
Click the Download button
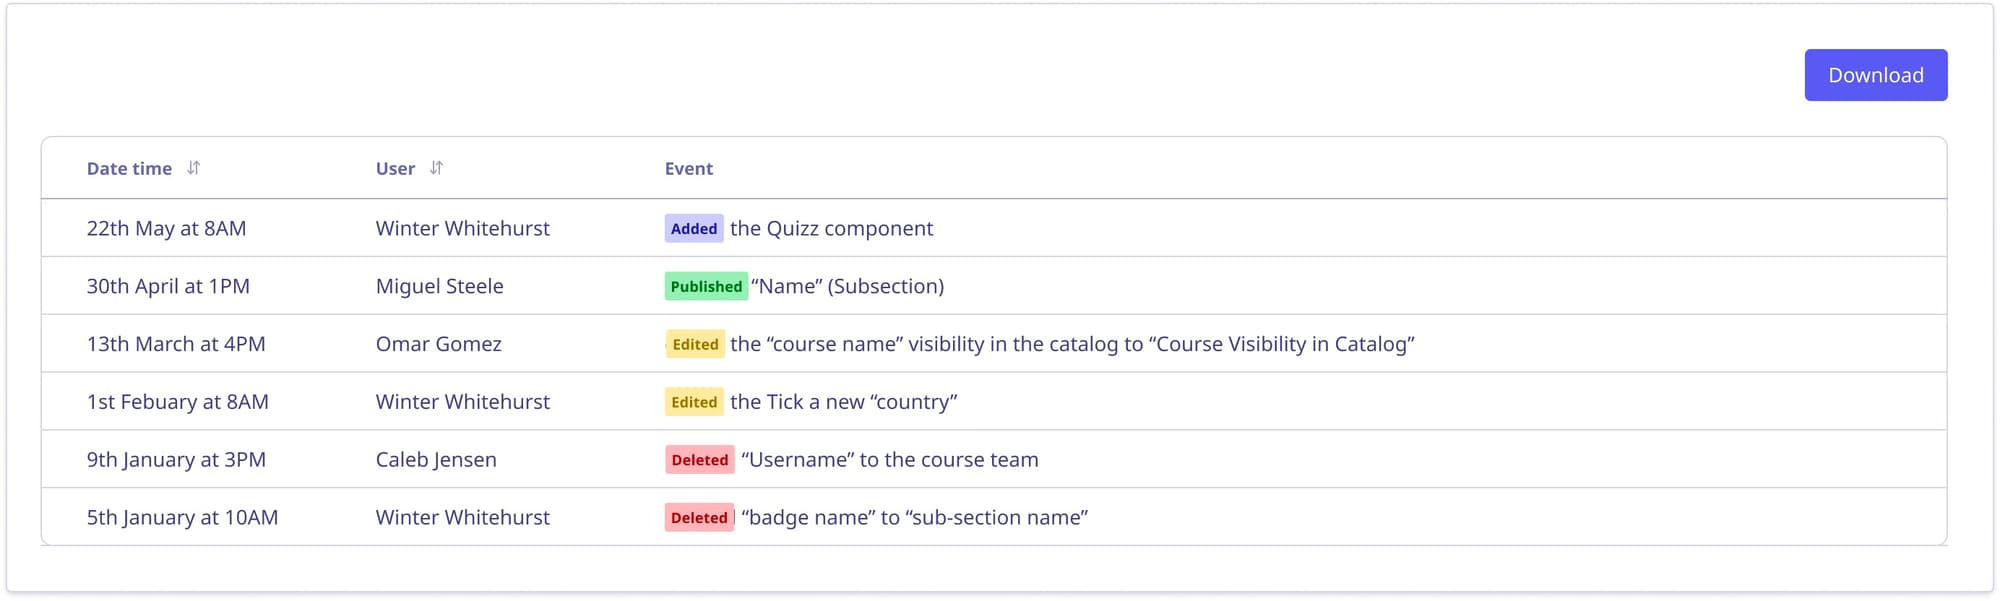point(1875,75)
